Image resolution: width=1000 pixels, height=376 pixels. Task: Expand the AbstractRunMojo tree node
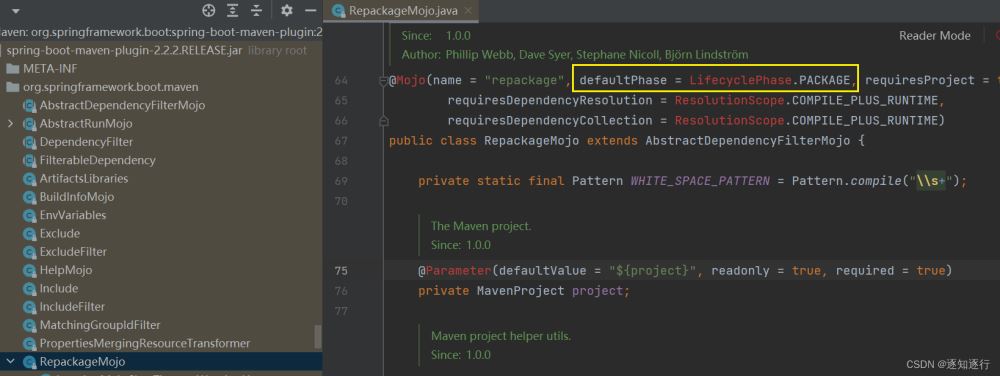(x=10, y=123)
